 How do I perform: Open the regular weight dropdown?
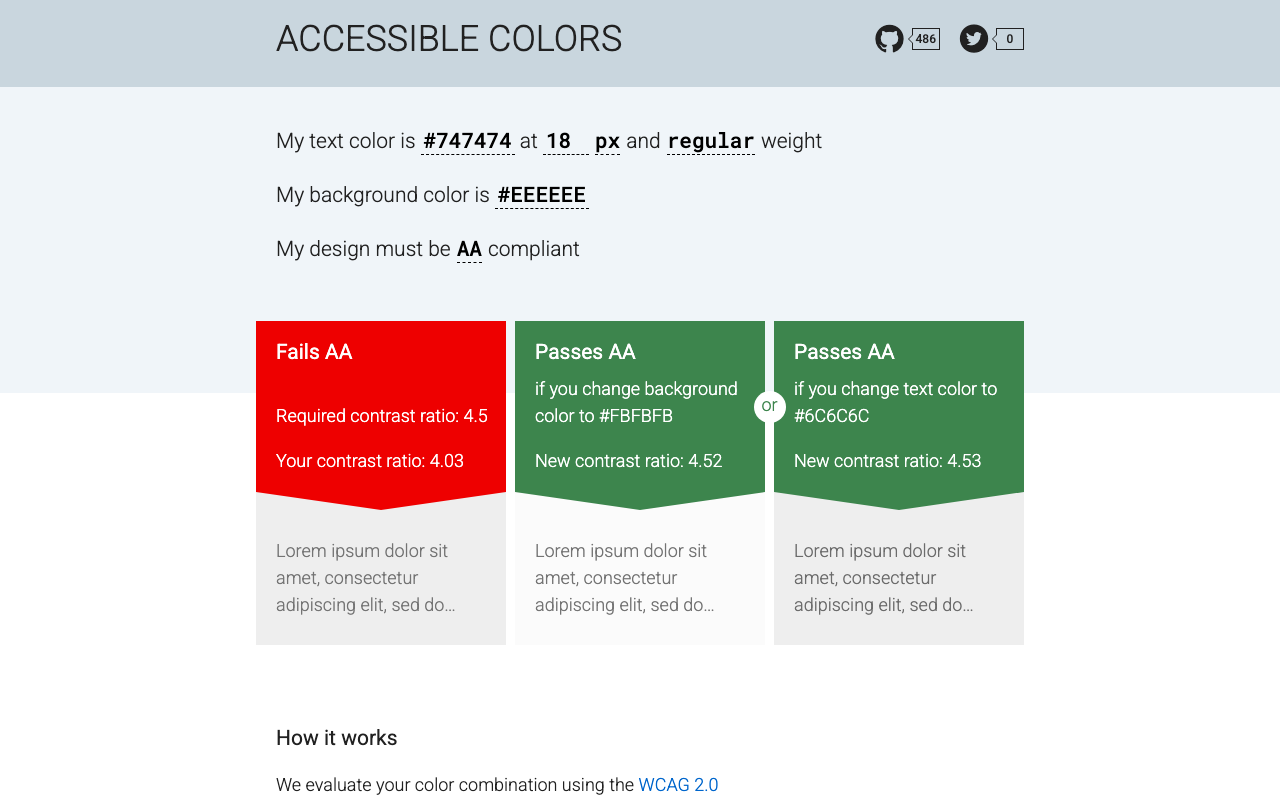click(x=711, y=141)
